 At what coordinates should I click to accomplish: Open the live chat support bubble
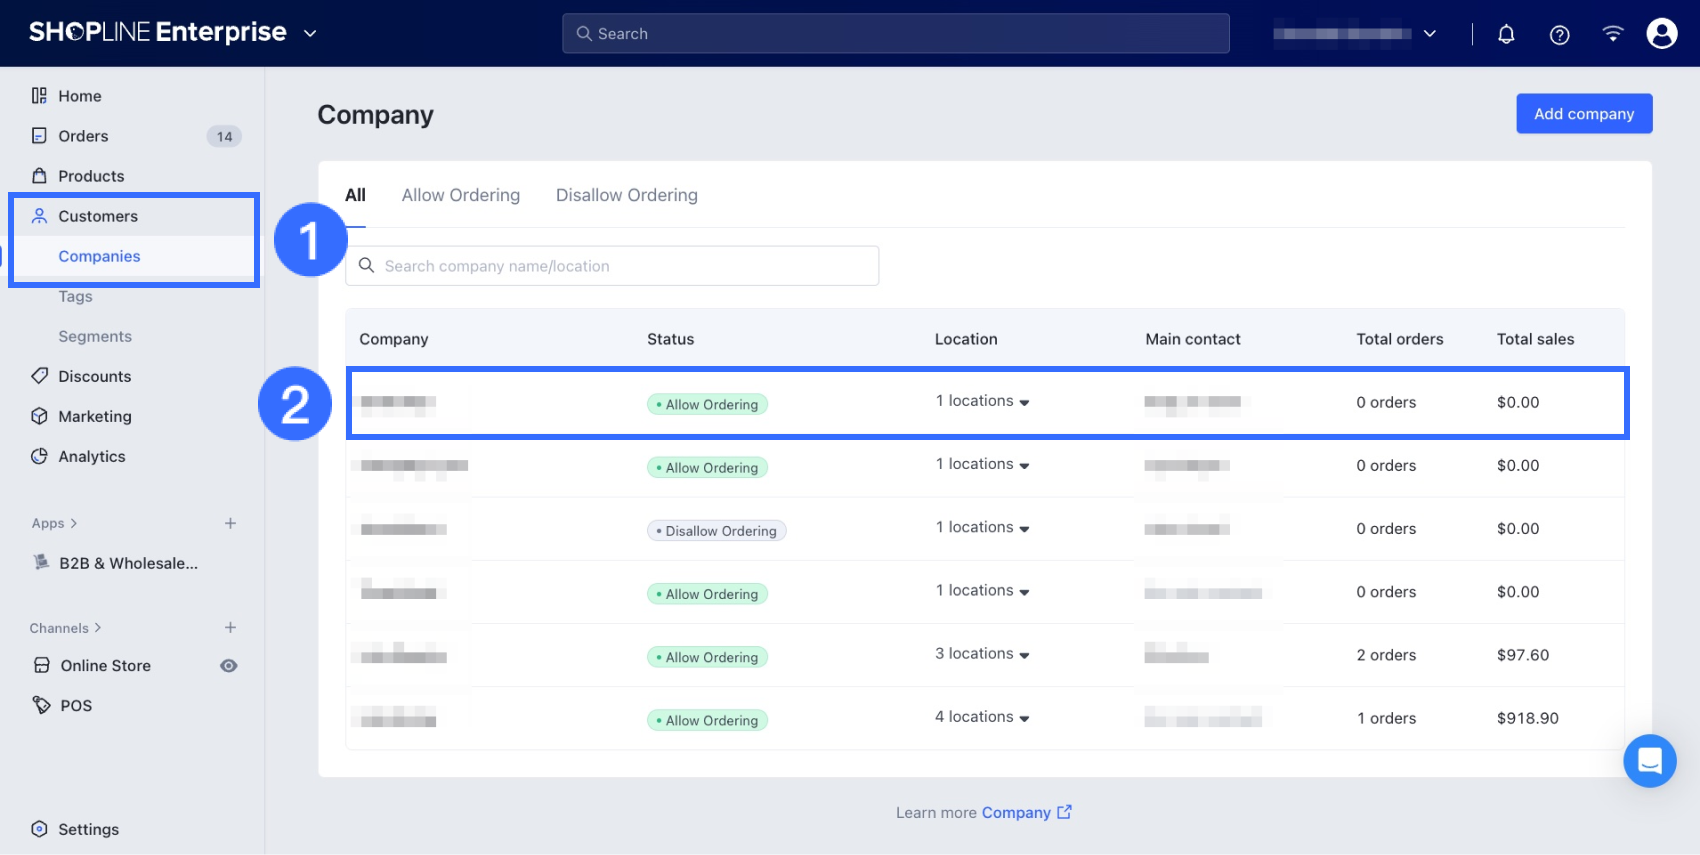tap(1649, 761)
